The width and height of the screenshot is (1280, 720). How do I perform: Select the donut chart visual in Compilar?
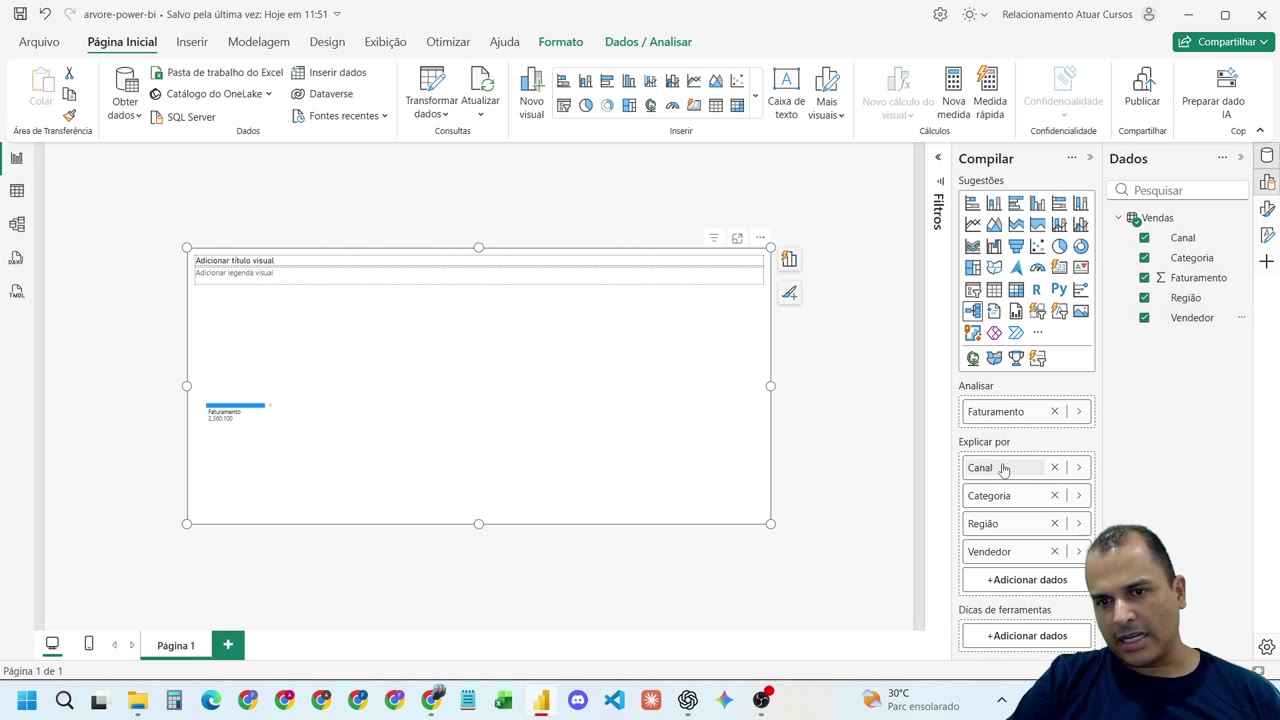tap(1081, 246)
